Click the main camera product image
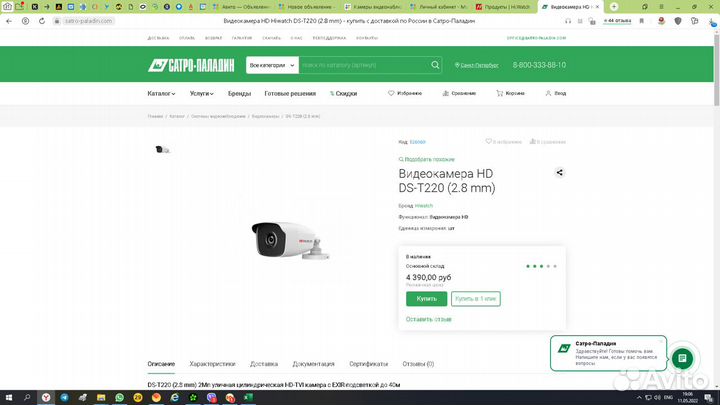The height and width of the screenshot is (405, 720). [290, 241]
